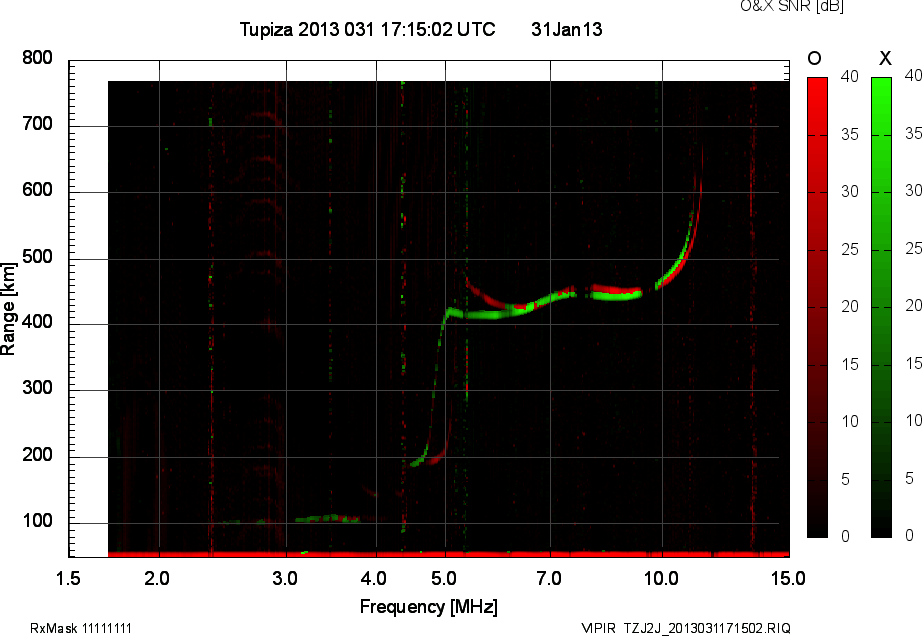Click the 1.5 tick on frequency axis
Screen dimensions: 922x636
69,578
